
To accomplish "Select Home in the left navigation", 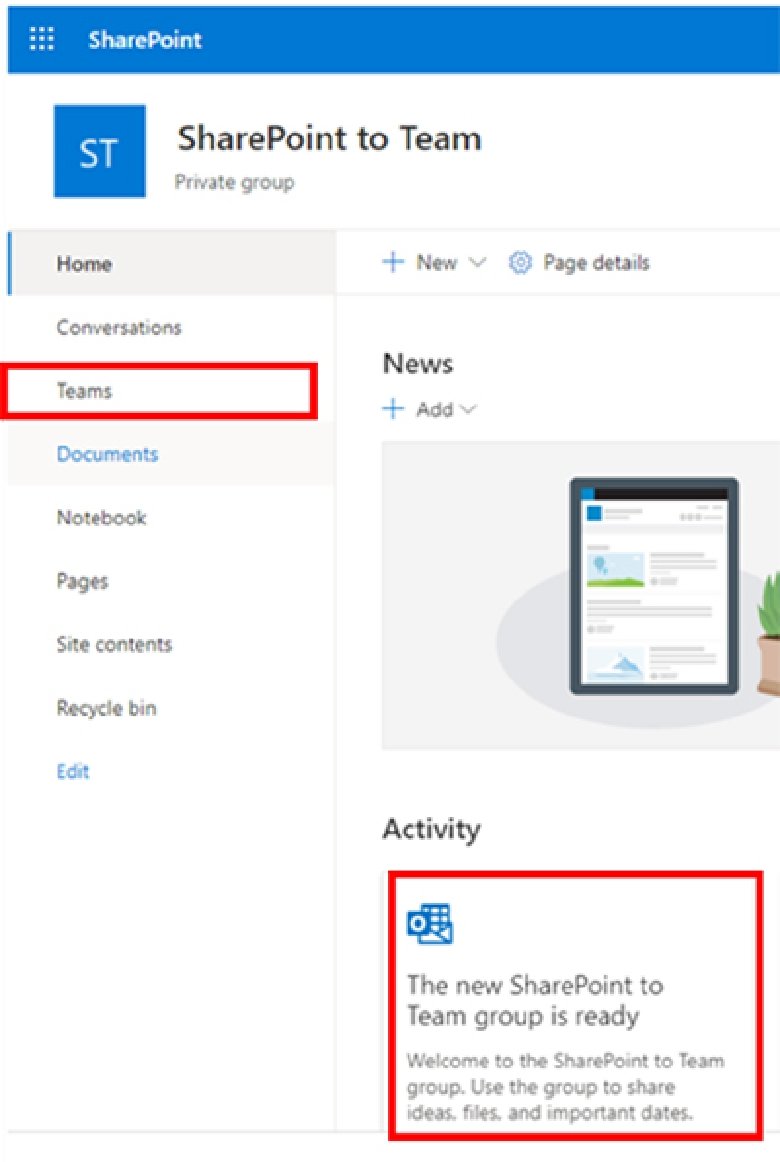I will pyautogui.click(x=84, y=264).
